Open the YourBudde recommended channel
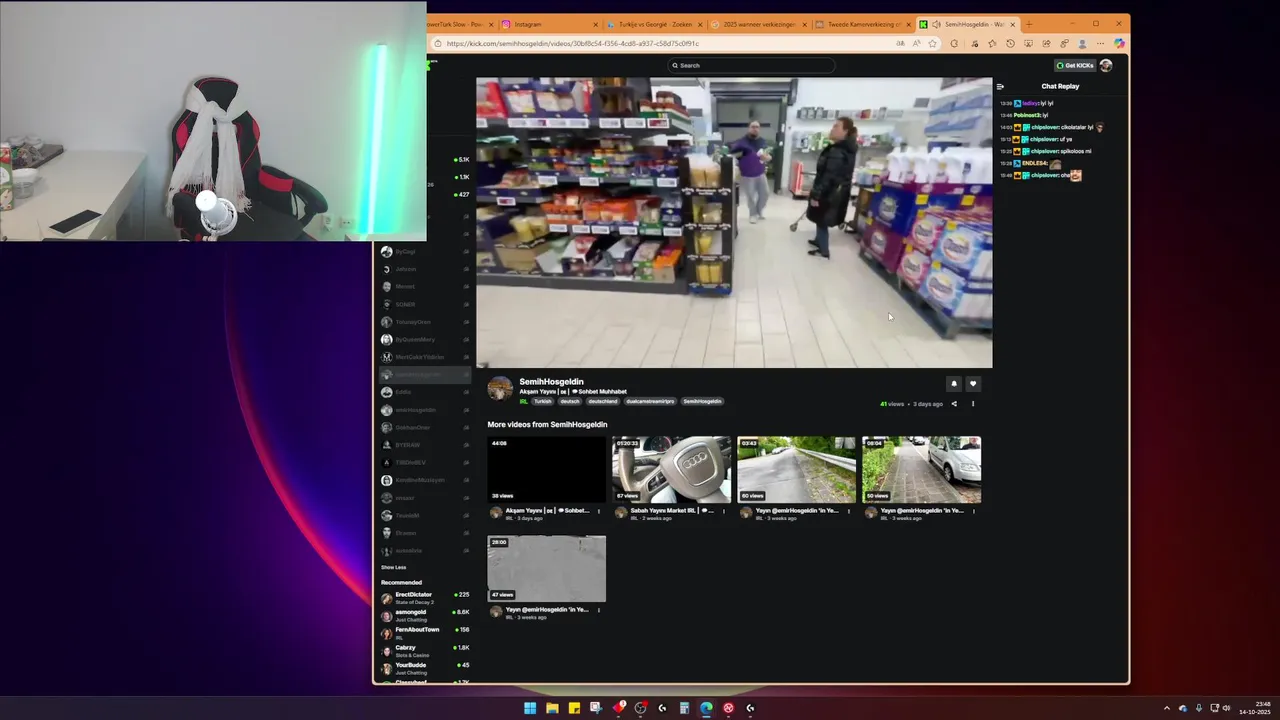This screenshot has height=720, width=1280. click(x=425, y=668)
